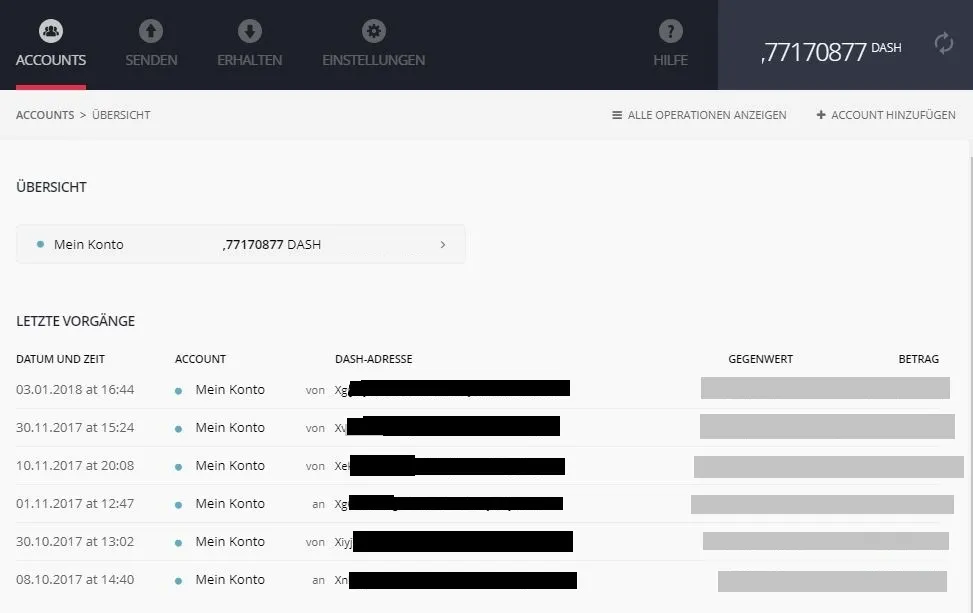
Task: Switch to the ERHALTEN tab label
Action: 249,60
